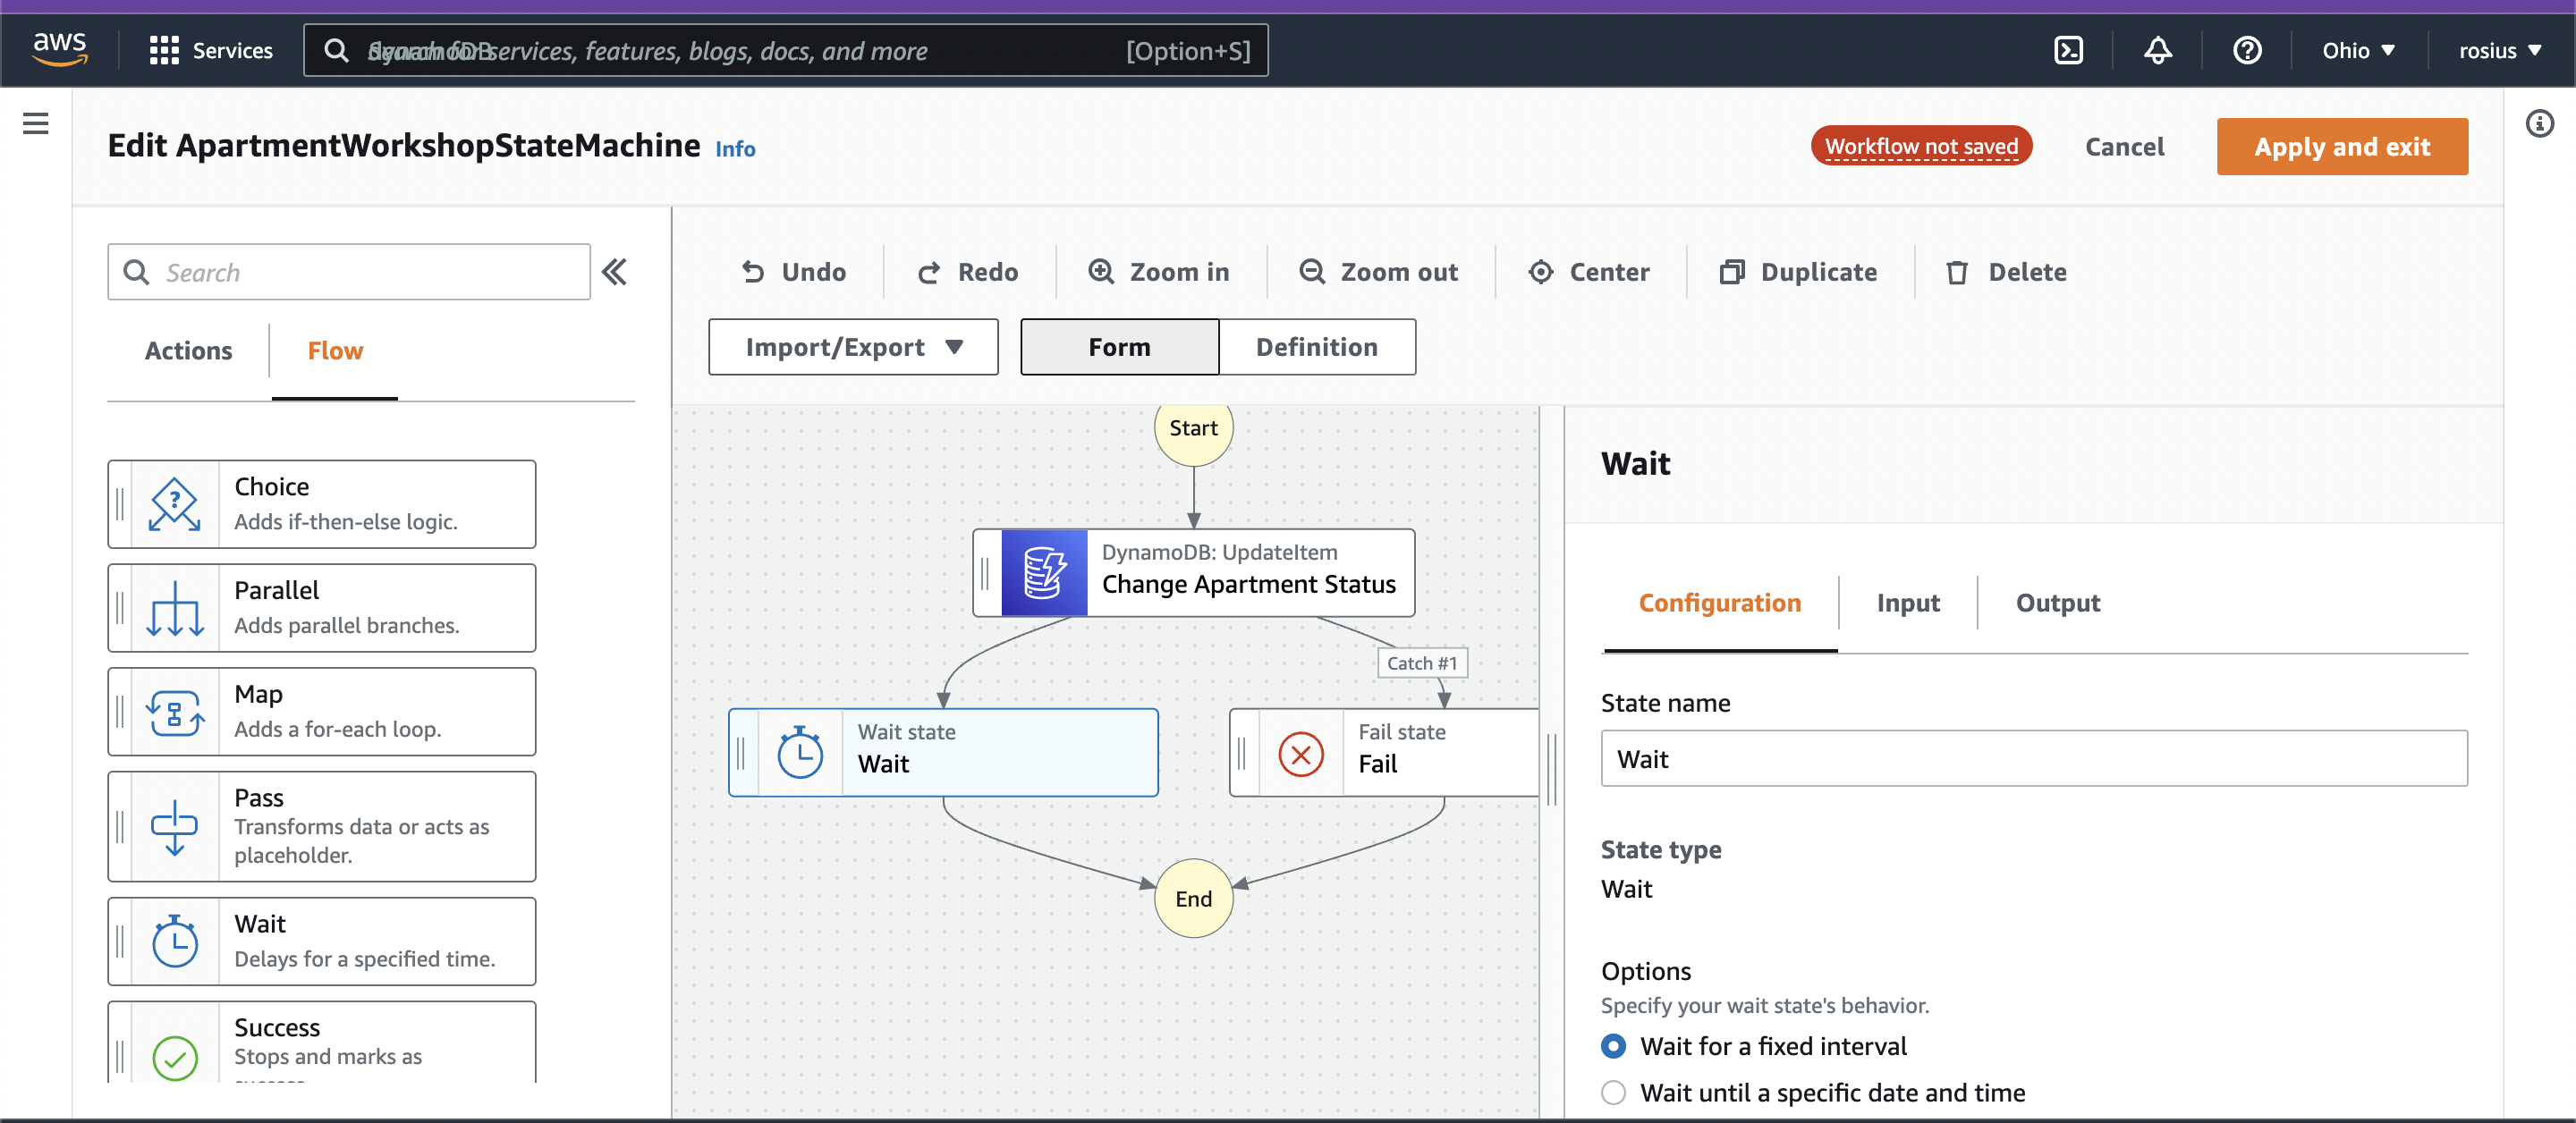The image size is (2576, 1123).
Task: Select Wait for a fixed interval
Action: pos(1613,1046)
